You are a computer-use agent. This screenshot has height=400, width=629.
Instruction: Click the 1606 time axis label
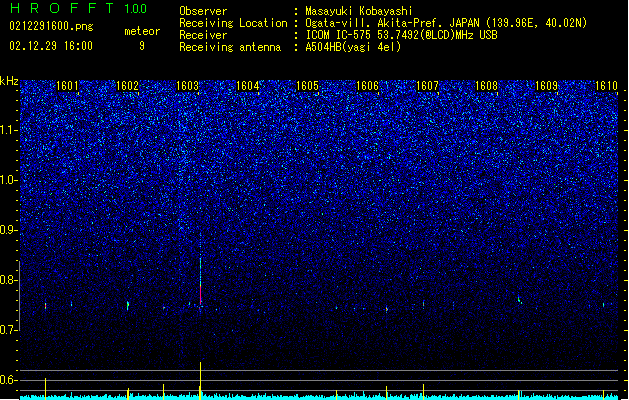(367, 85)
